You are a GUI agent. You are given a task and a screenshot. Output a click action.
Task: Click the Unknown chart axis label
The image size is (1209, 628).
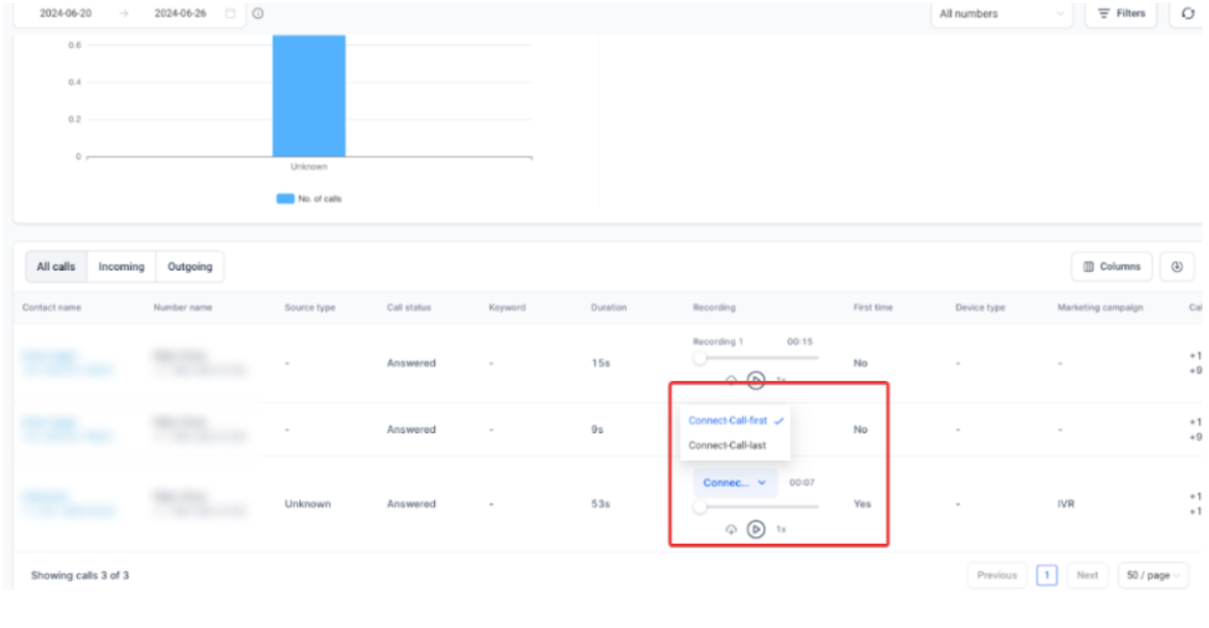309,167
